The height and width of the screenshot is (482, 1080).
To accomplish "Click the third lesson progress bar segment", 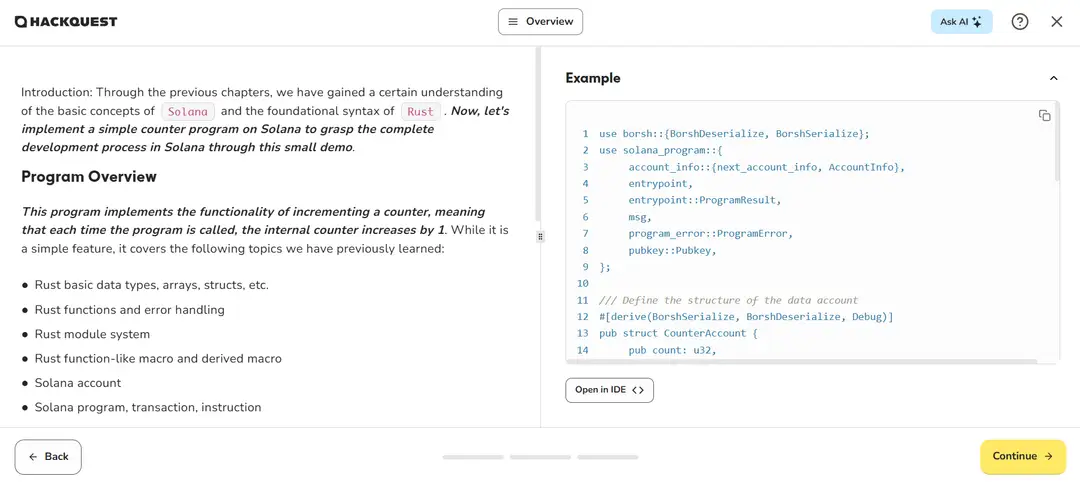I will point(608,457).
